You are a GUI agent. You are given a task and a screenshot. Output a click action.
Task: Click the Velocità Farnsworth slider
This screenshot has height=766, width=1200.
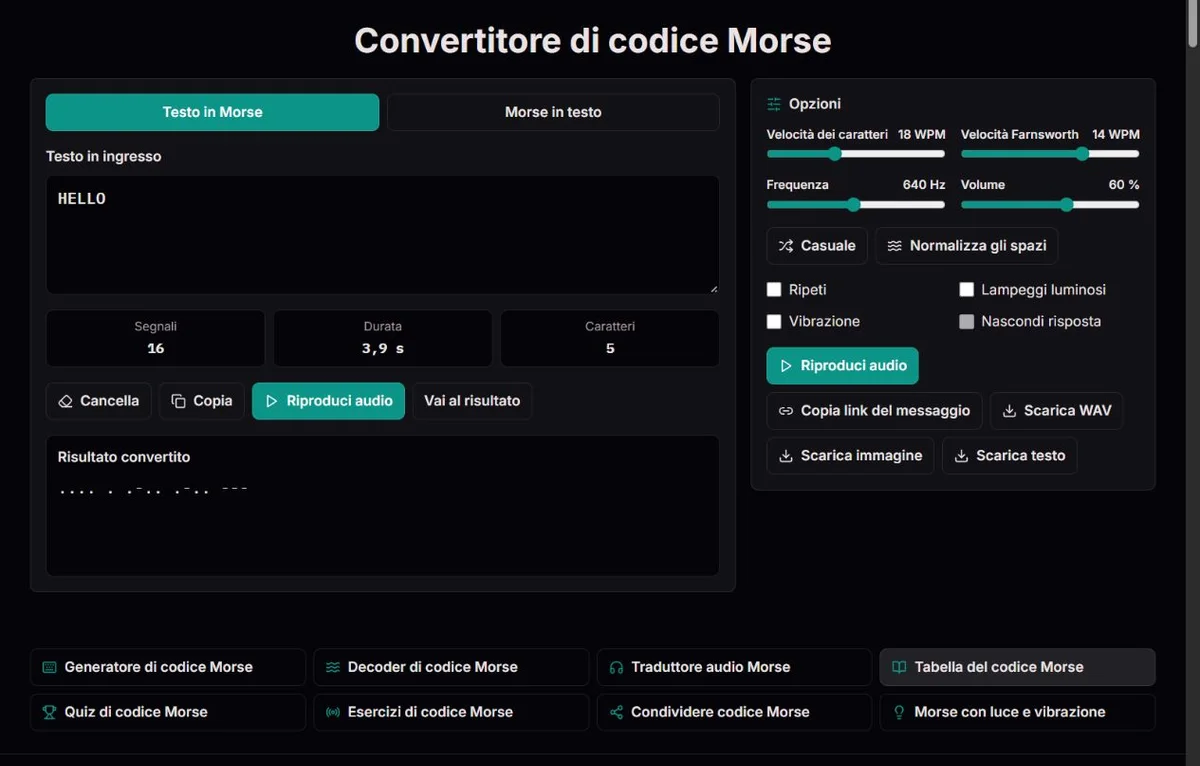[1050, 154]
